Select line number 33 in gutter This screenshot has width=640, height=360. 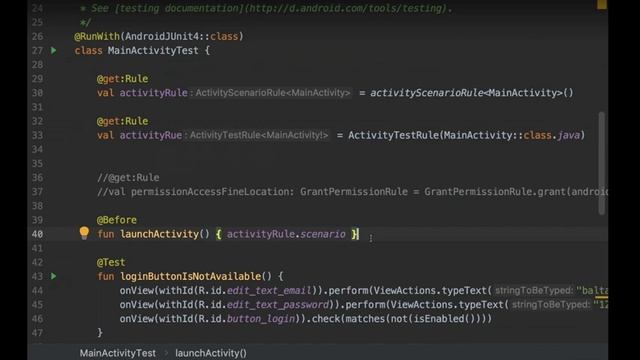(x=37, y=136)
